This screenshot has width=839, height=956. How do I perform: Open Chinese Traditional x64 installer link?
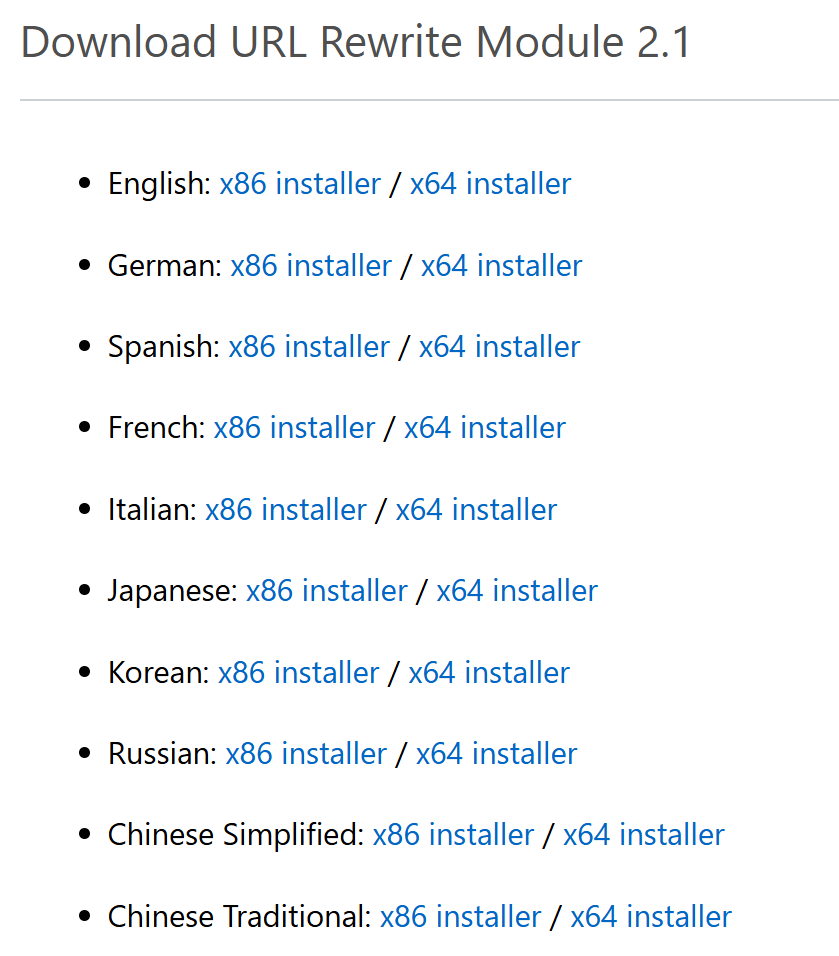(651, 916)
